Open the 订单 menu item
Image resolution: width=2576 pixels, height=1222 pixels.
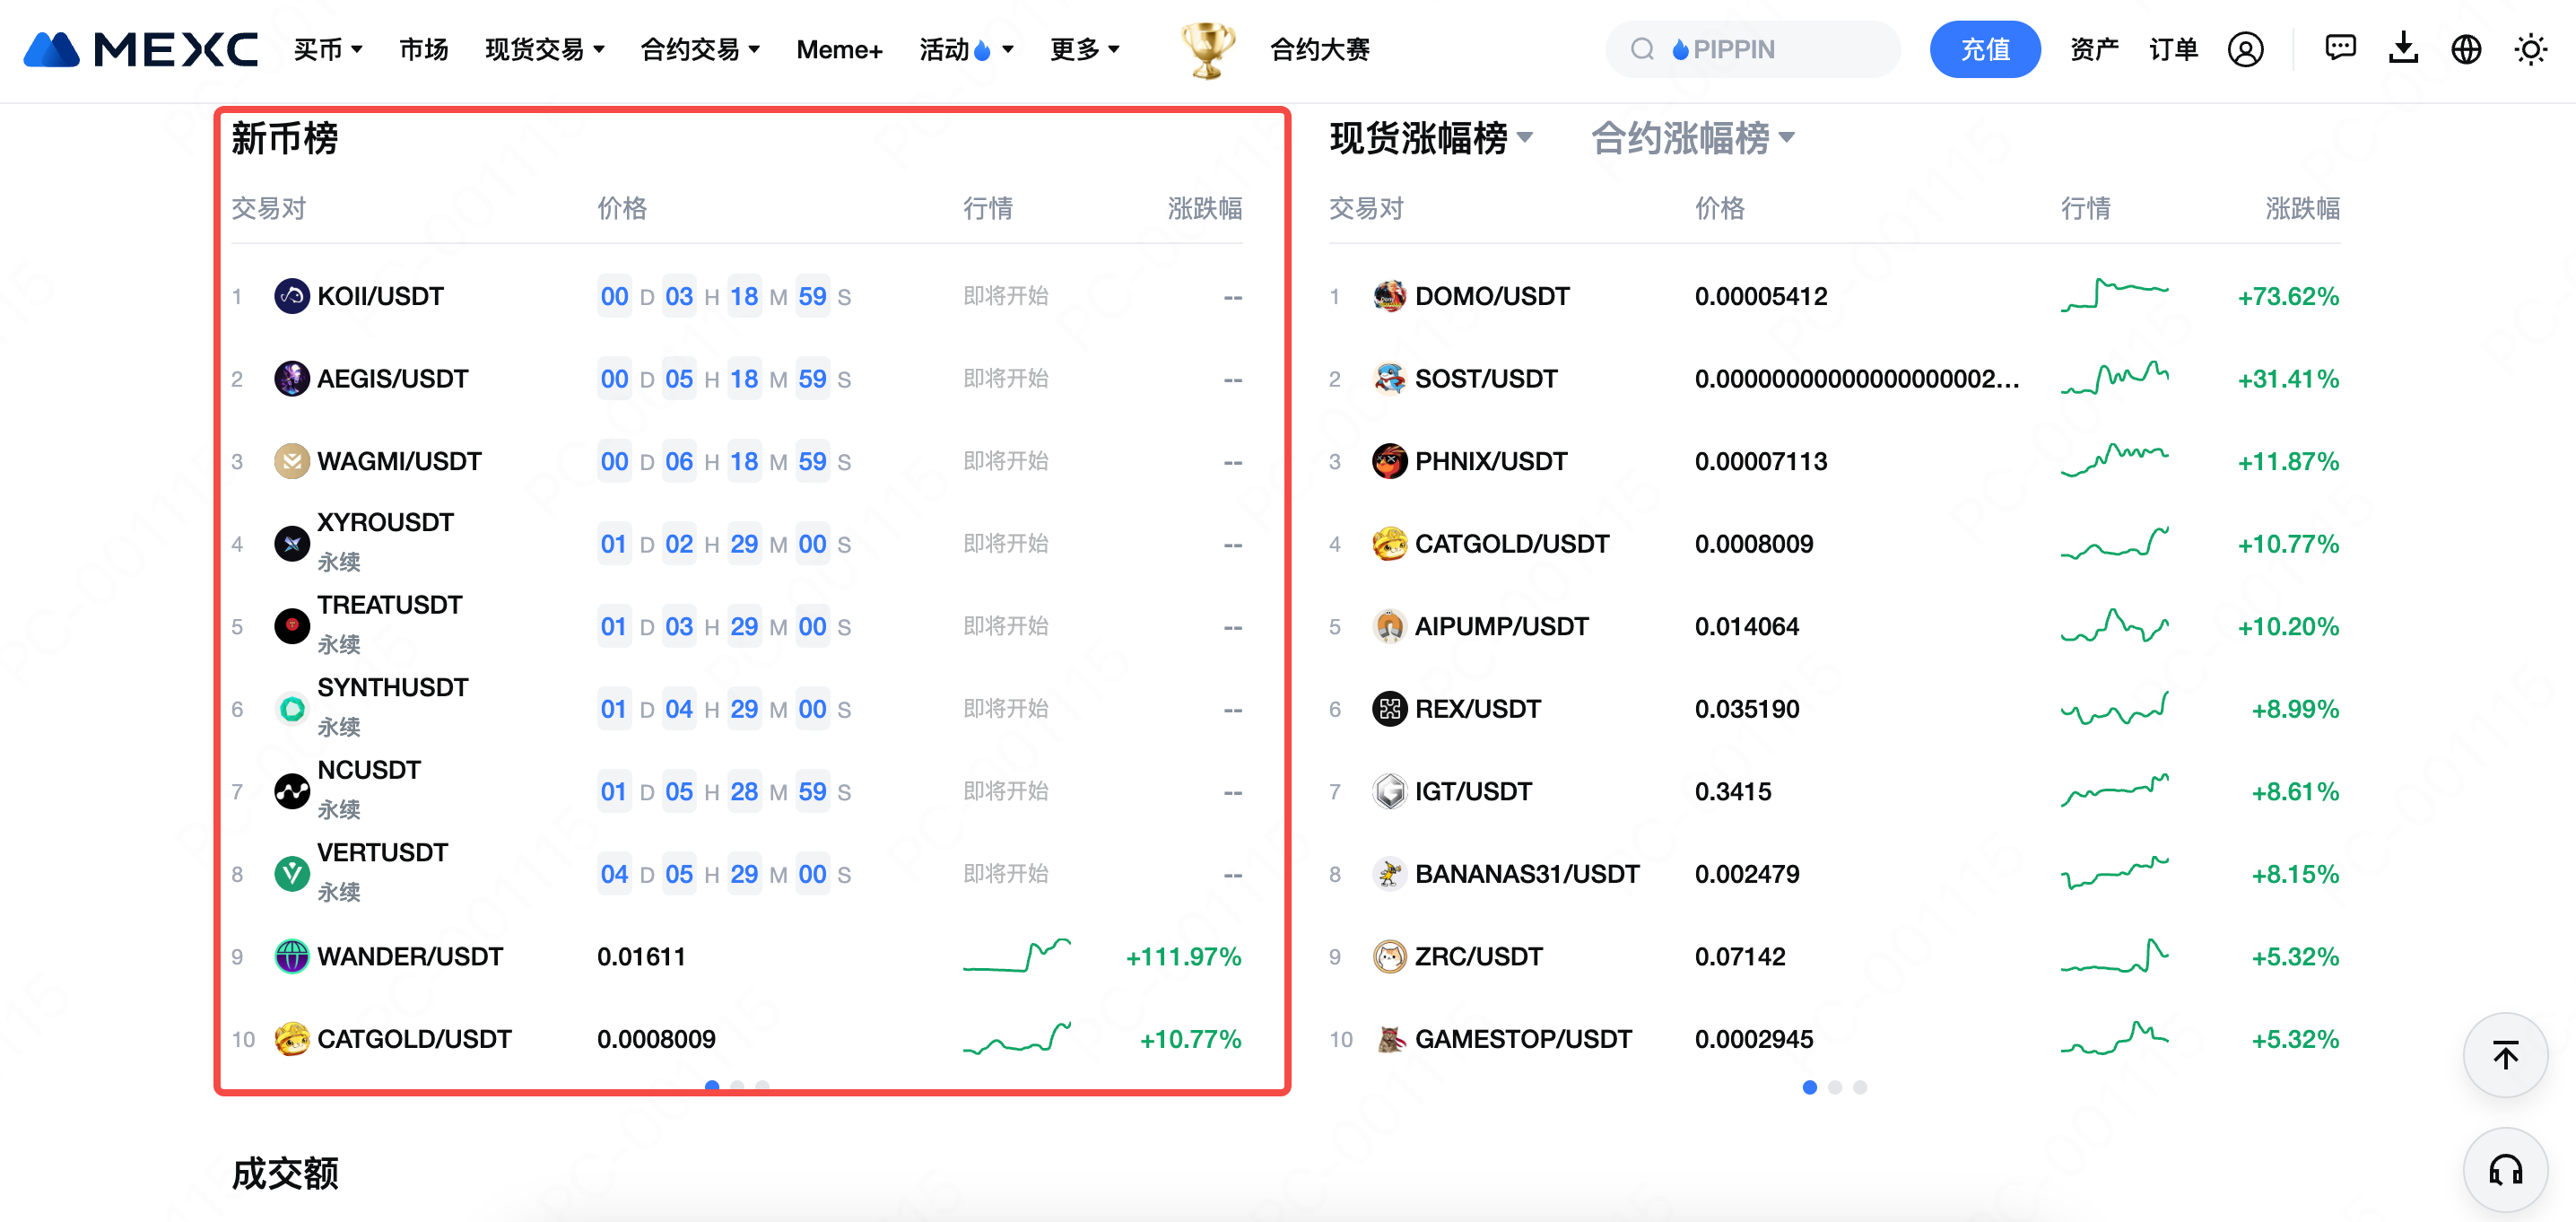(x=2173, y=49)
